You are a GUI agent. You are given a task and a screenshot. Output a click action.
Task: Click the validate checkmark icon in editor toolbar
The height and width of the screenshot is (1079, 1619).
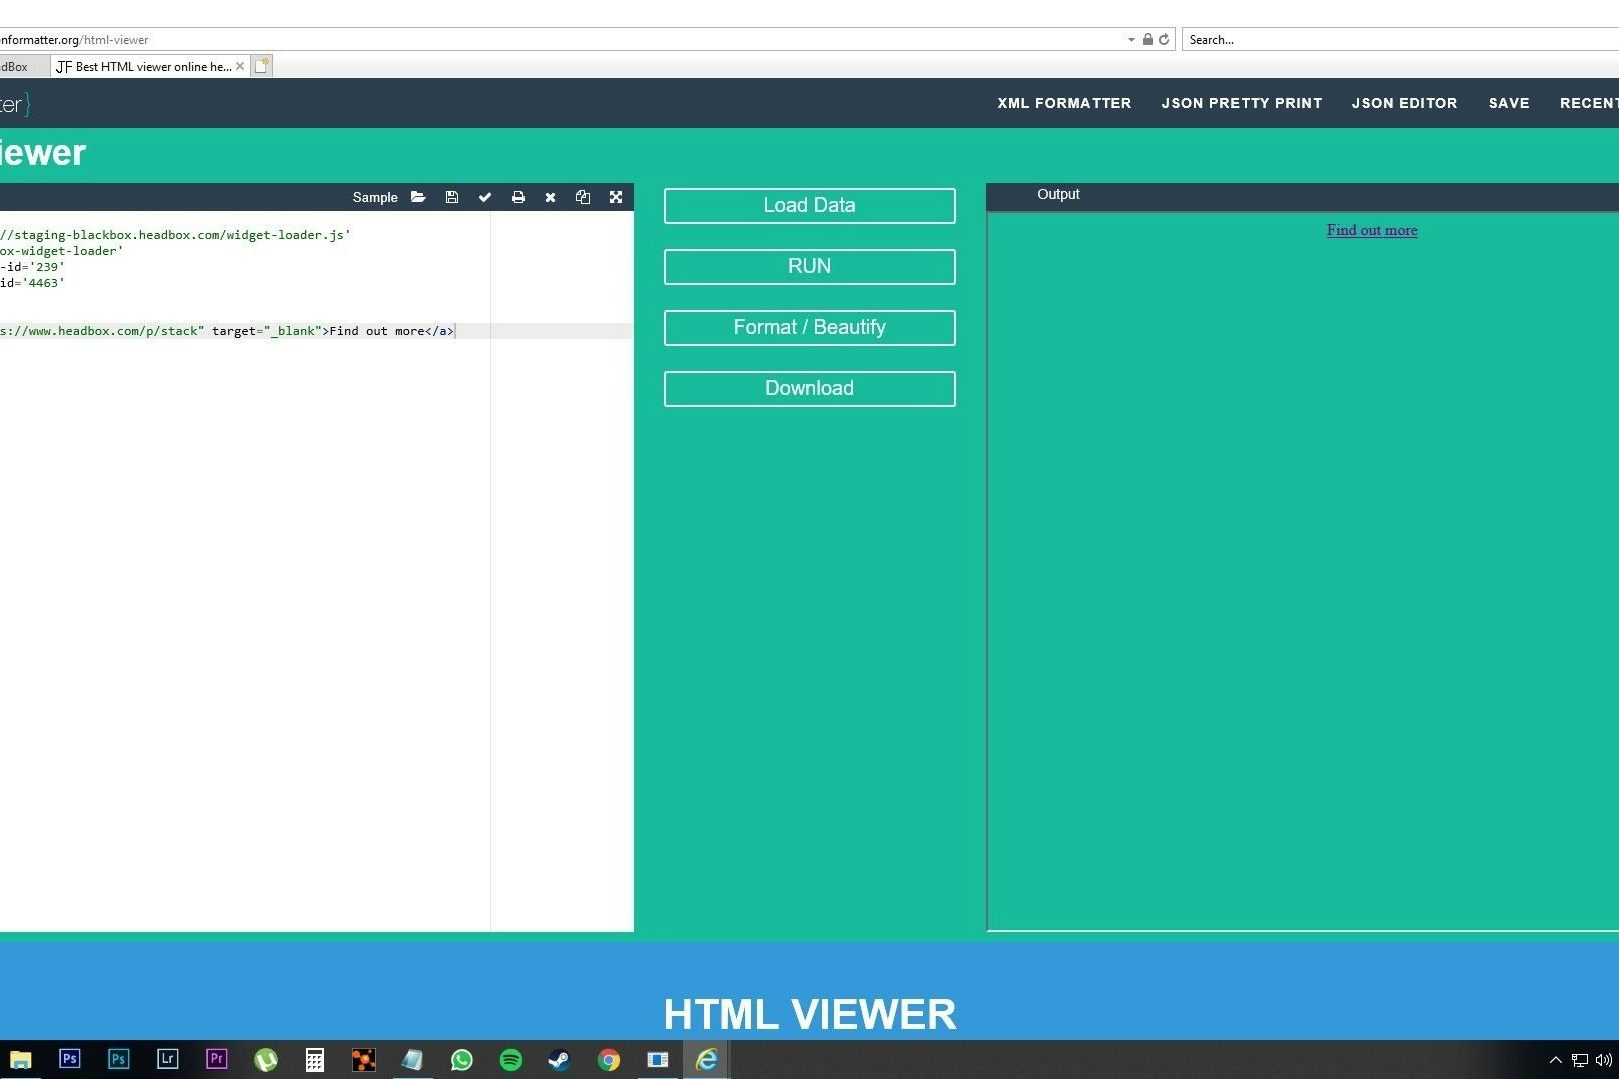click(485, 197)
